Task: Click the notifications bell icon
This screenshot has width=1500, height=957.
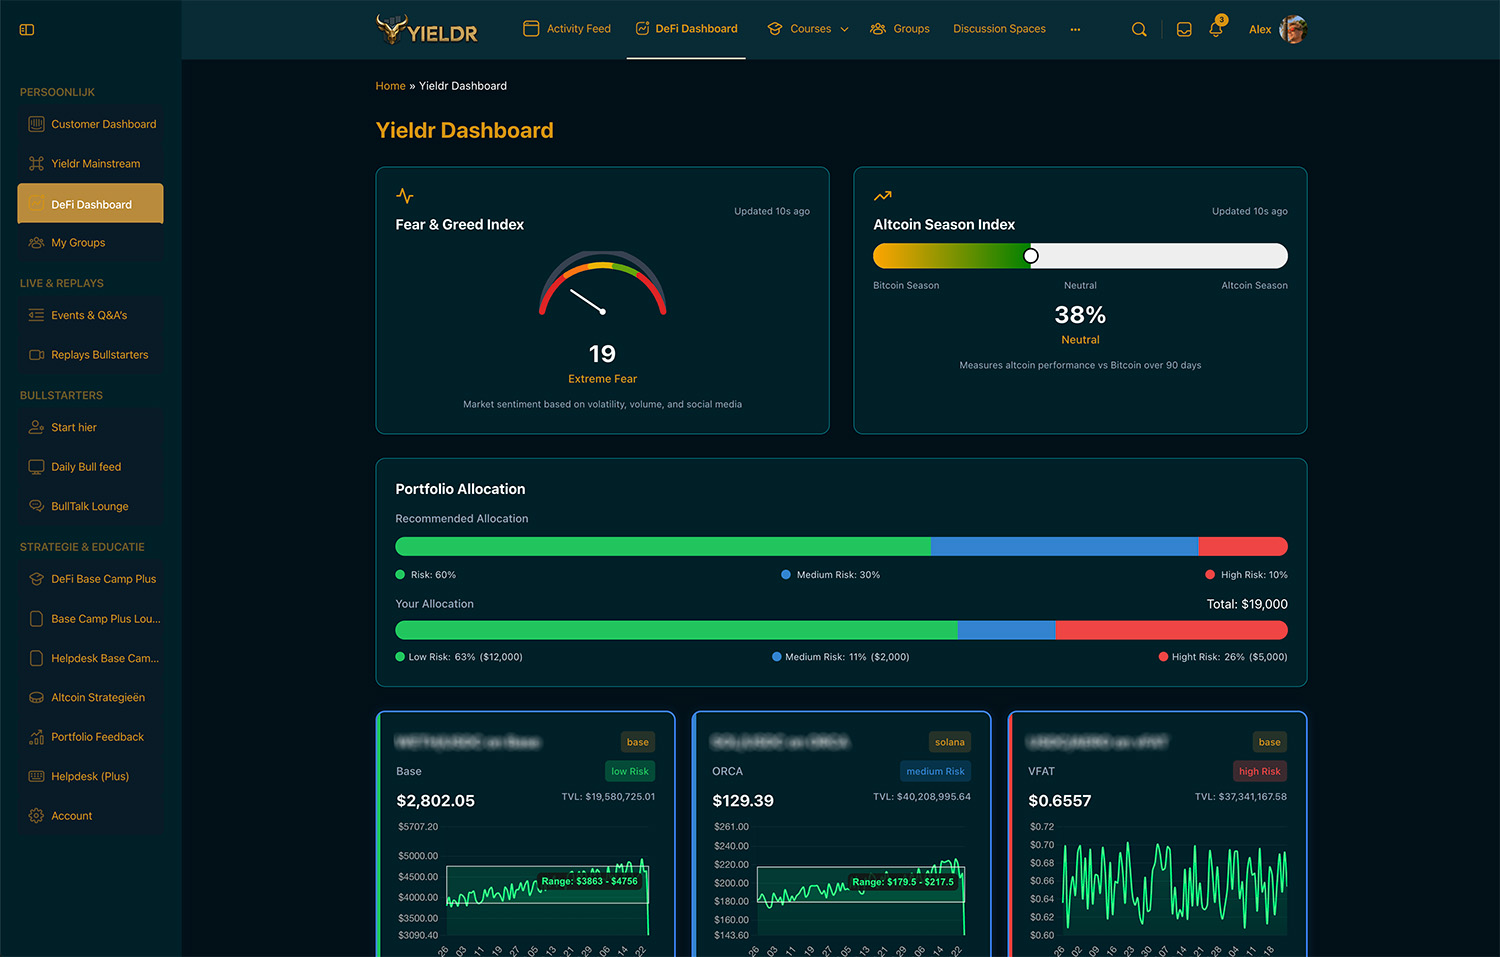Action: pos(1216,30)
